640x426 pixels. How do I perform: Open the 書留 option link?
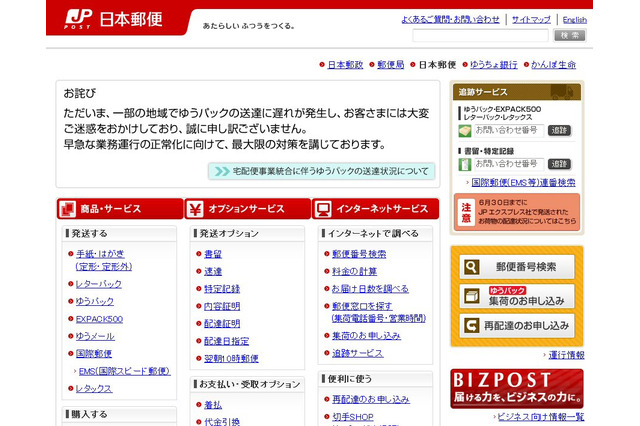coord(213,254)
